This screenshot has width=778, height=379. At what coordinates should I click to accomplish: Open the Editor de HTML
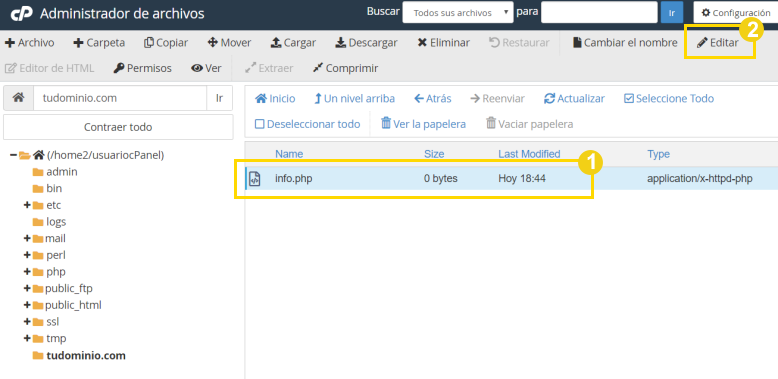pyautogui.click(x=49, y=68)
